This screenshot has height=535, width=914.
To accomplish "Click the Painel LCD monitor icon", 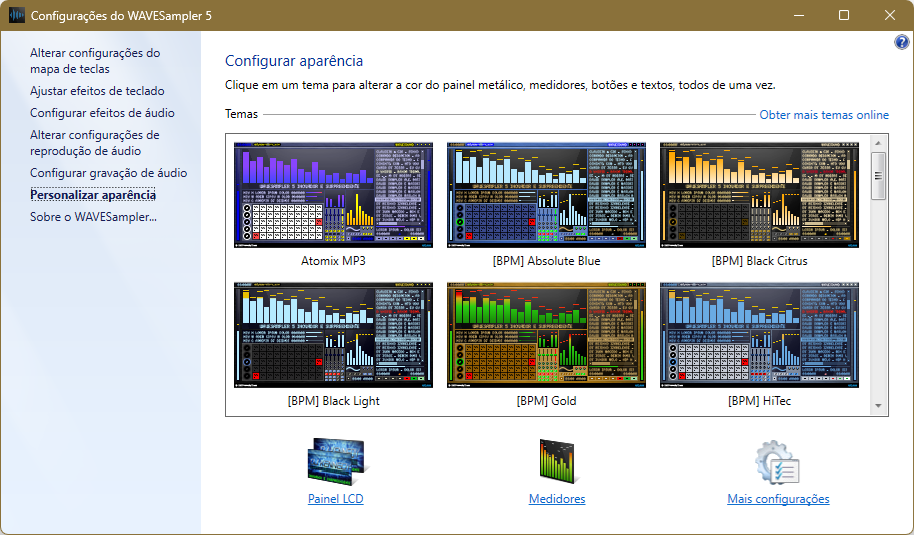I will click(336, 462).
